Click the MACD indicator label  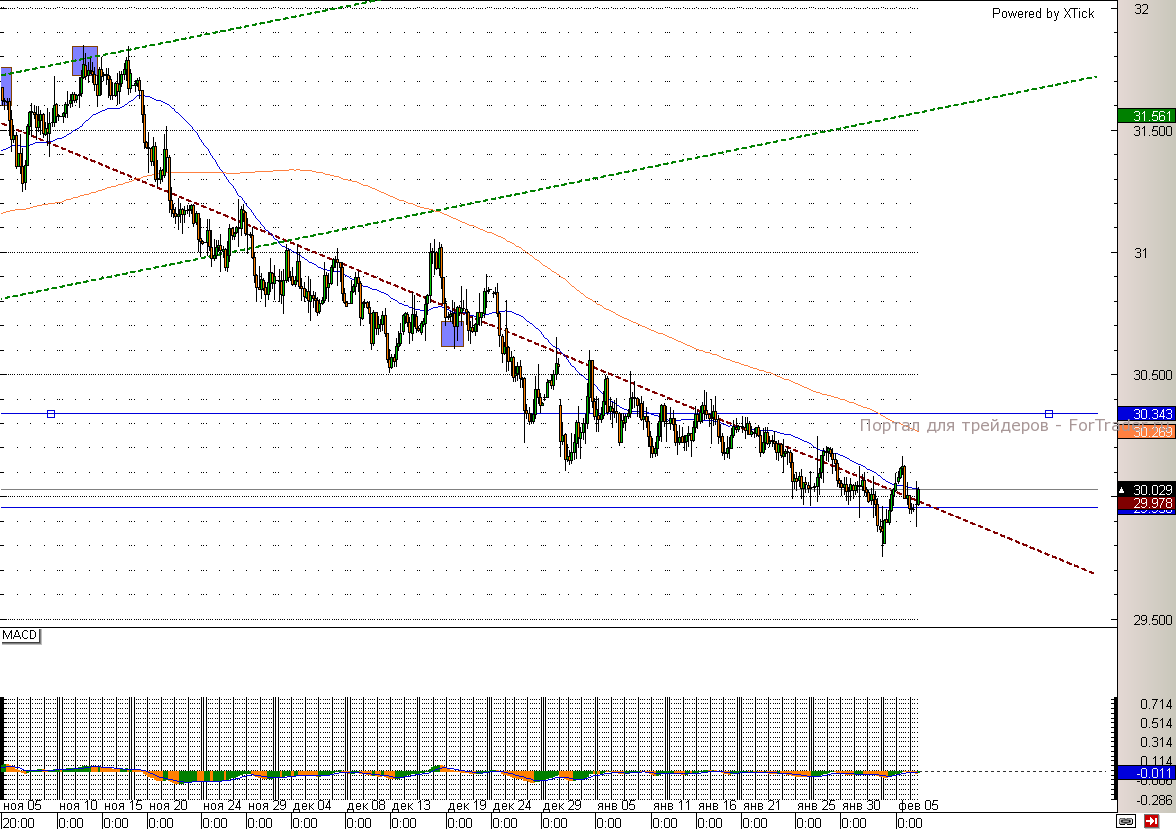tap(20, 635)
